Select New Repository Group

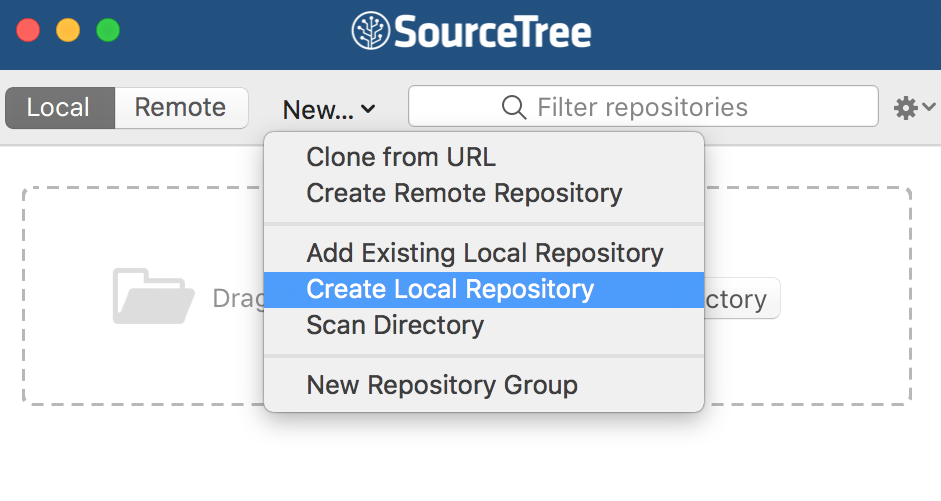point(441,385)
